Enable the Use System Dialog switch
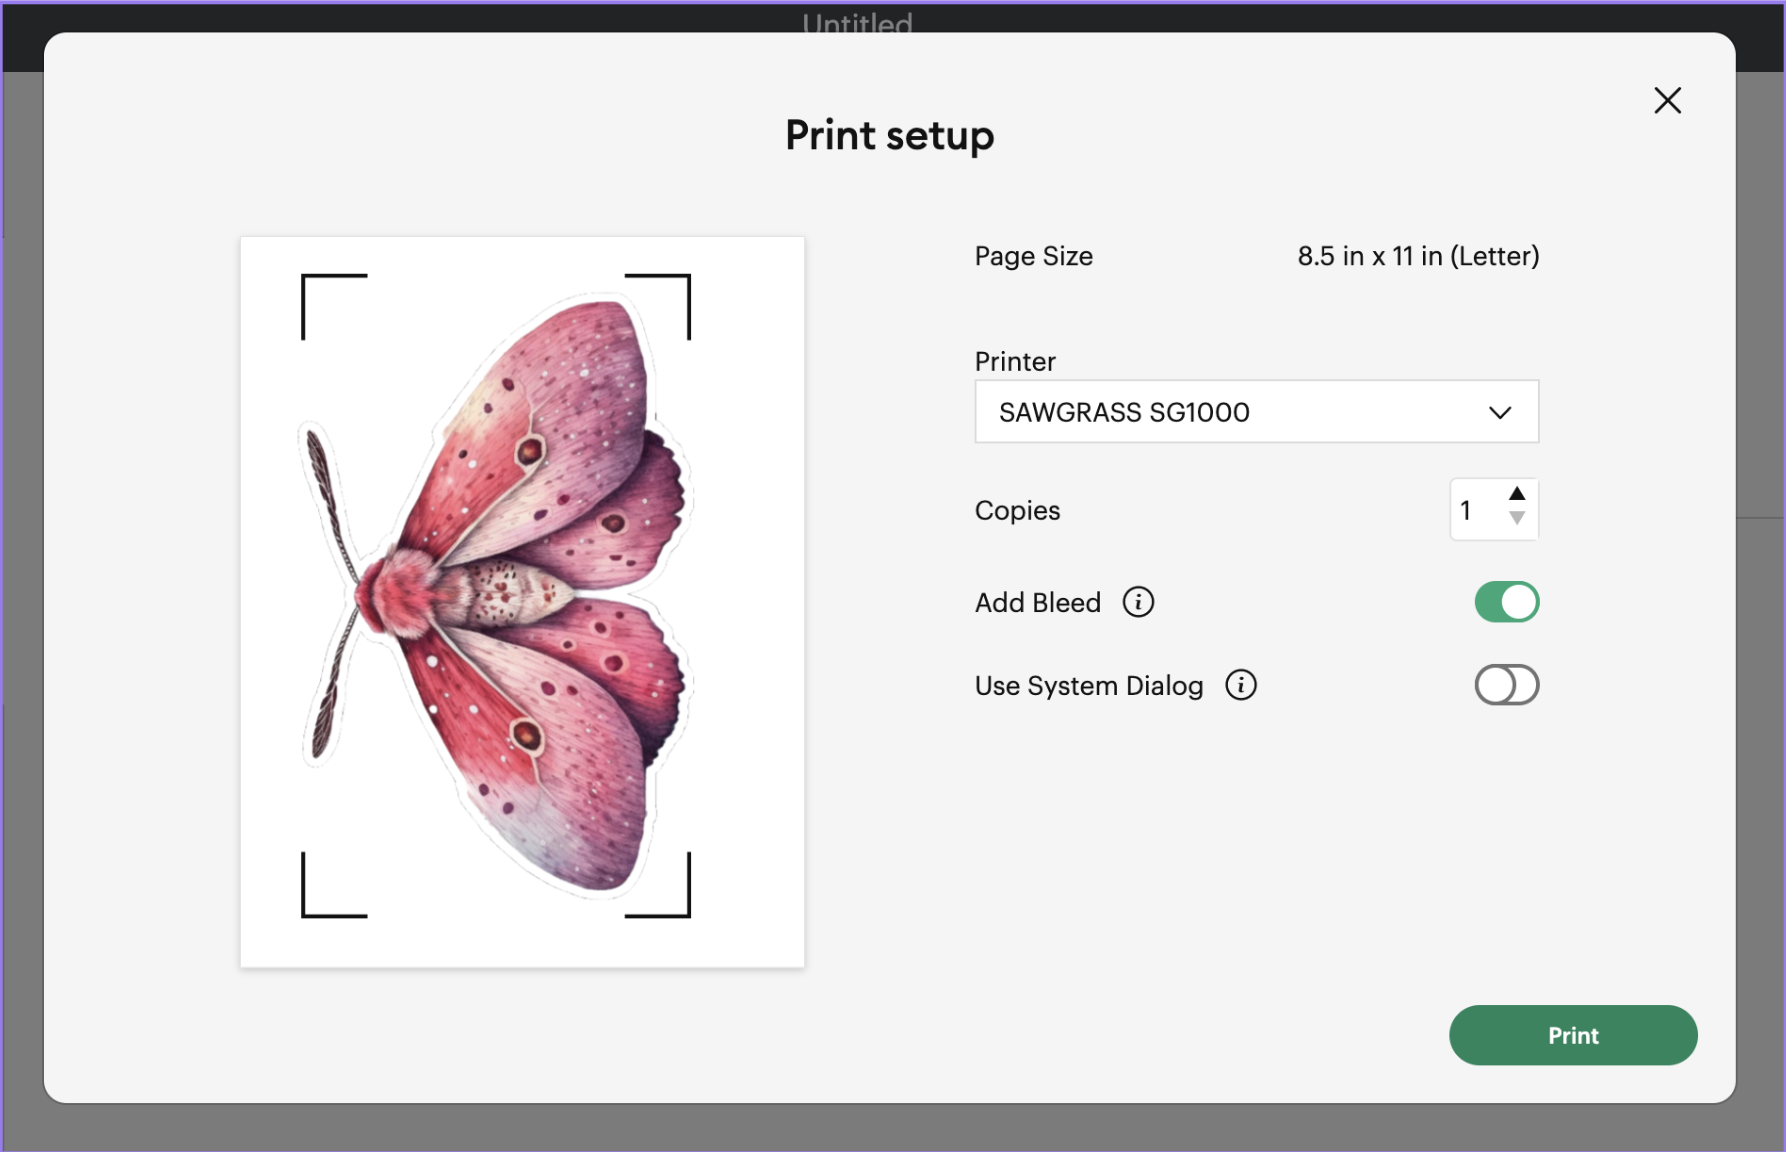Image resolution: width=1786 pixels, height=1152 pixels. 1506,685
